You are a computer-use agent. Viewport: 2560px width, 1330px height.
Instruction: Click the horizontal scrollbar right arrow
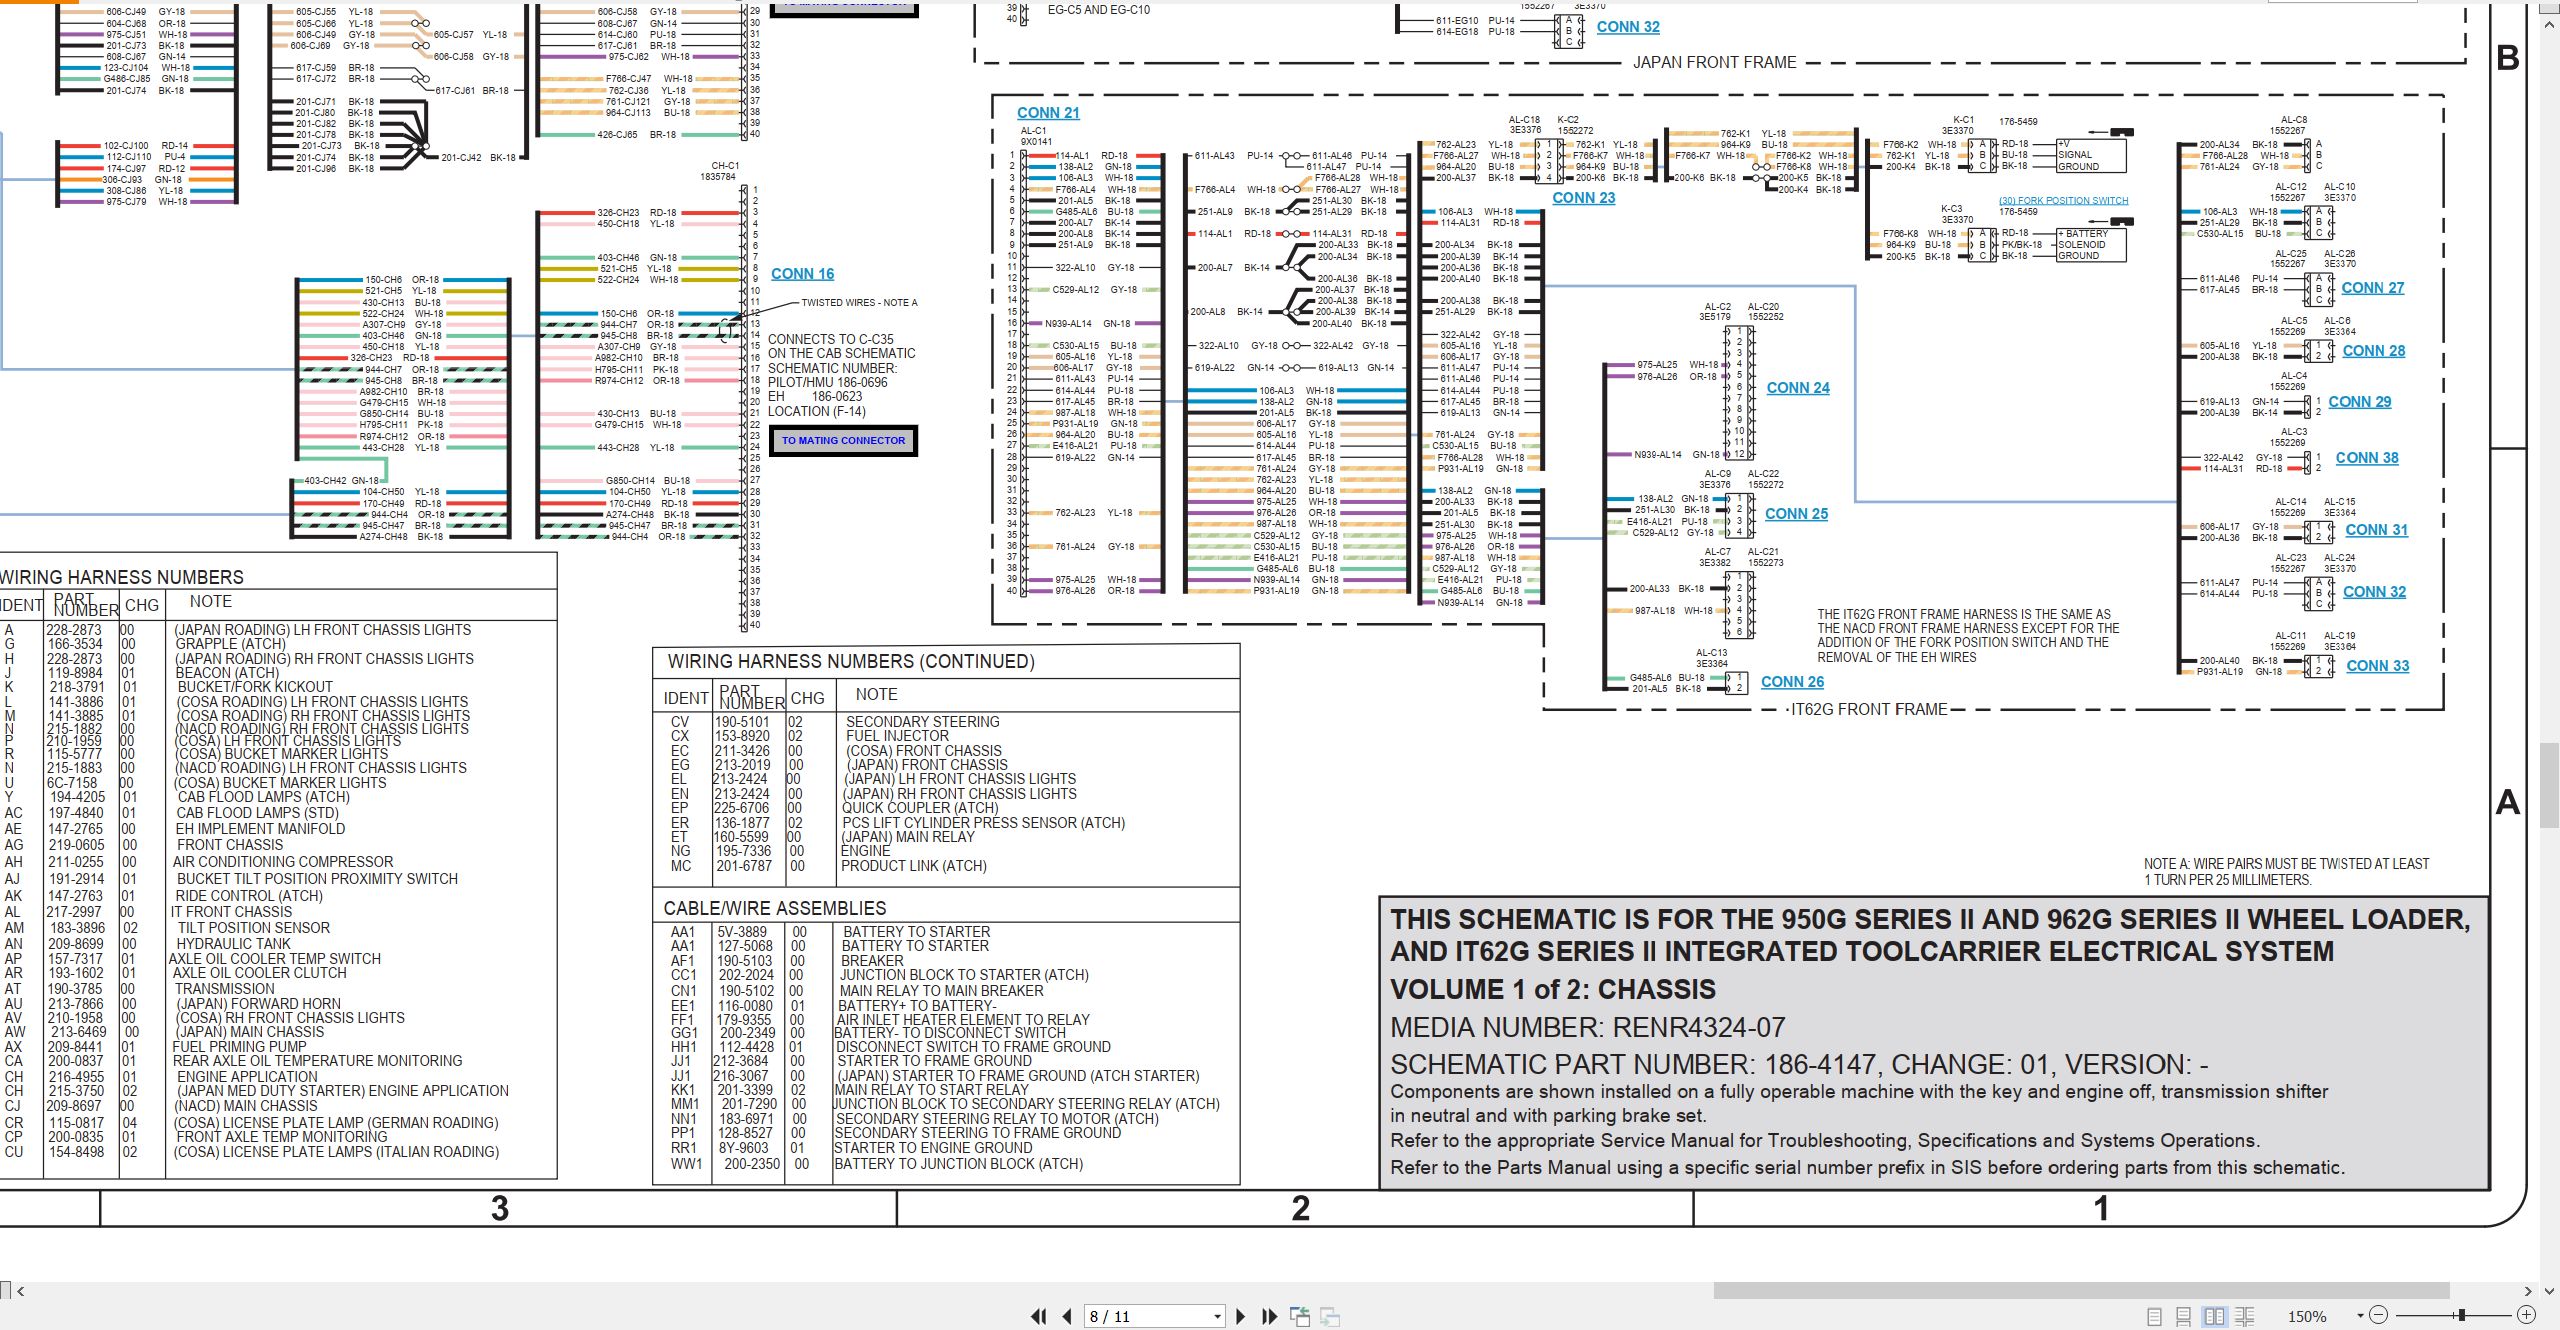tap(2528, 1291)
